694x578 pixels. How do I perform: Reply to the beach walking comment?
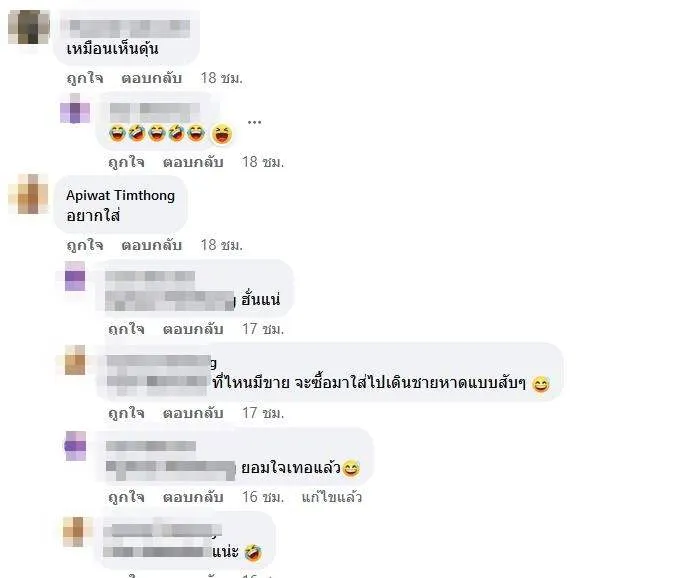tap(193, 413)
